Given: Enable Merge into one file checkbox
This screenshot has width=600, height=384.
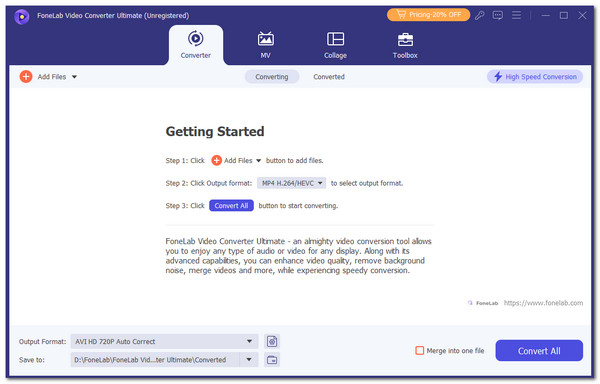Looking at the screenshot, I should 419,351.
